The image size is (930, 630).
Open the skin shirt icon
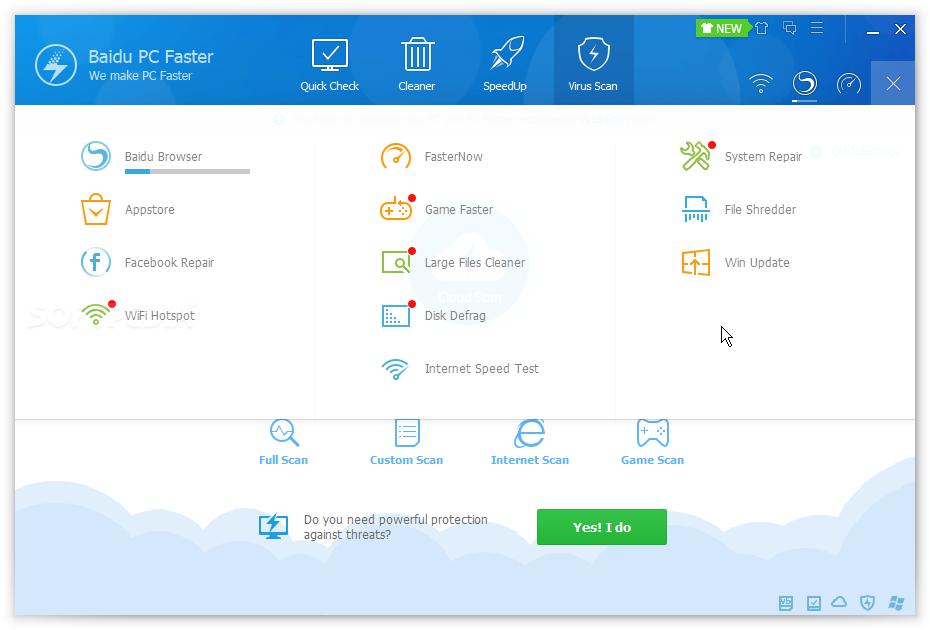point(762,28)
